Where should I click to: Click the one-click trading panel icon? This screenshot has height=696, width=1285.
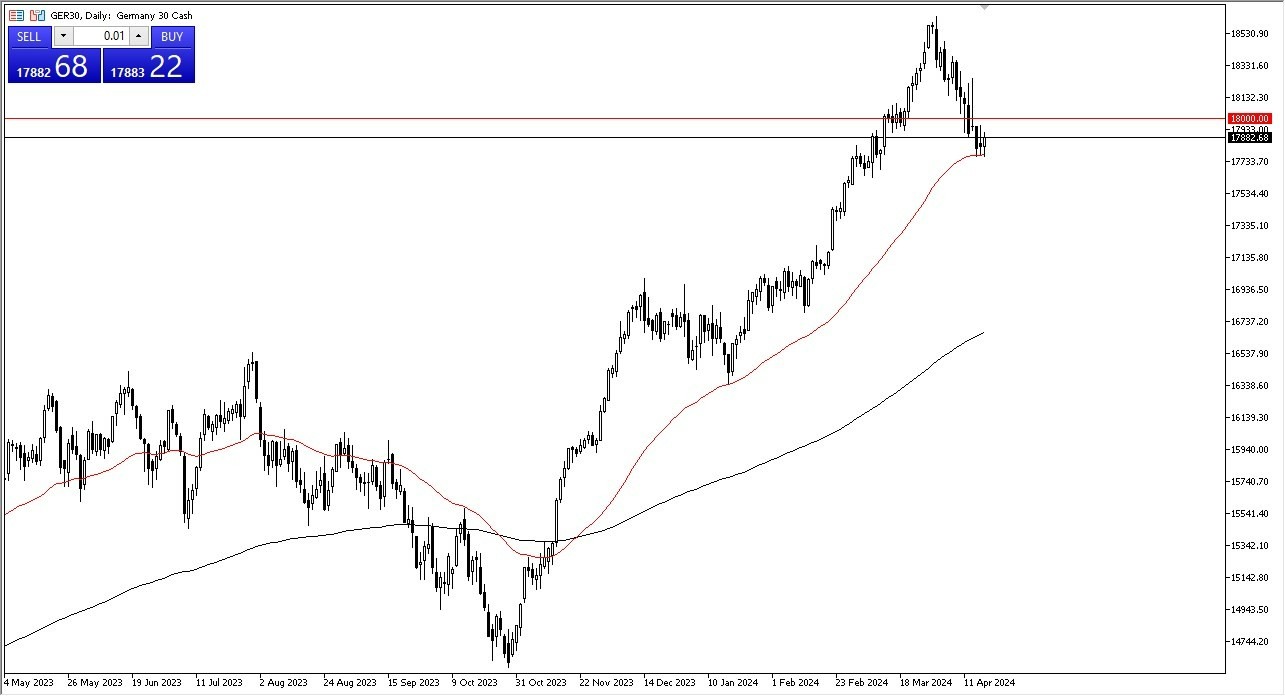16,15
